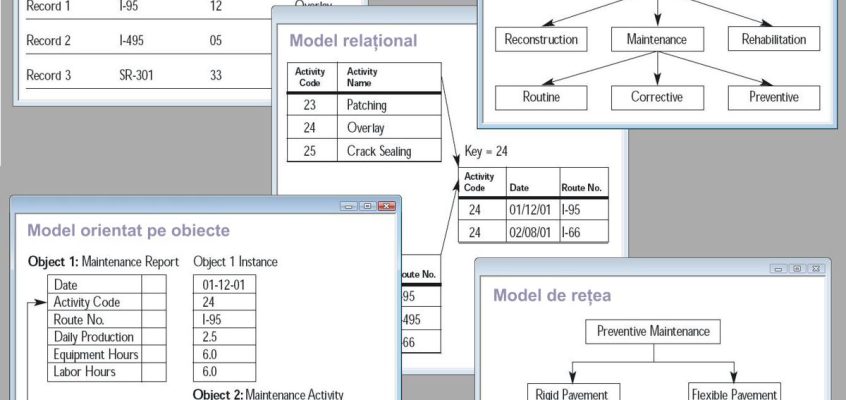
Task: Select the Routine node box
Action: tap(541, 97)
